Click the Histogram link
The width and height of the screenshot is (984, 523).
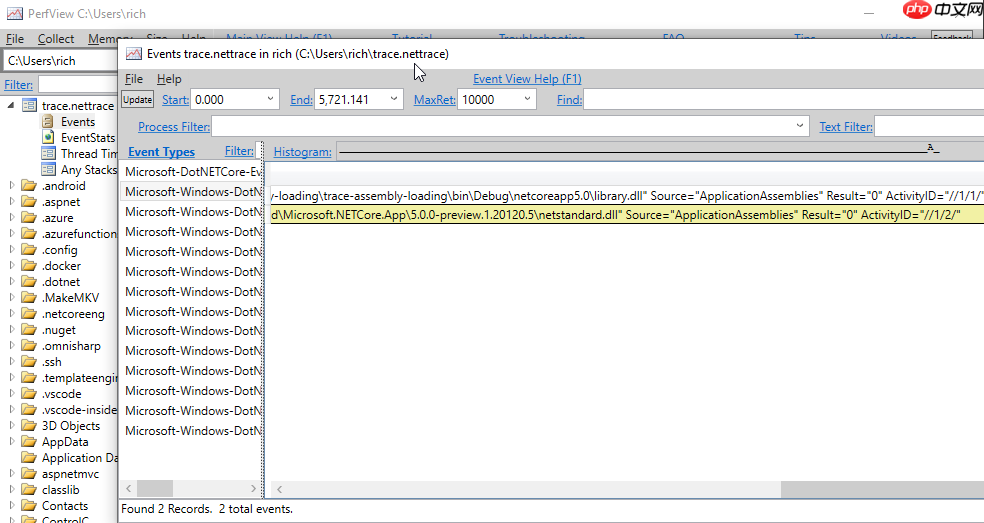[302, 151]
